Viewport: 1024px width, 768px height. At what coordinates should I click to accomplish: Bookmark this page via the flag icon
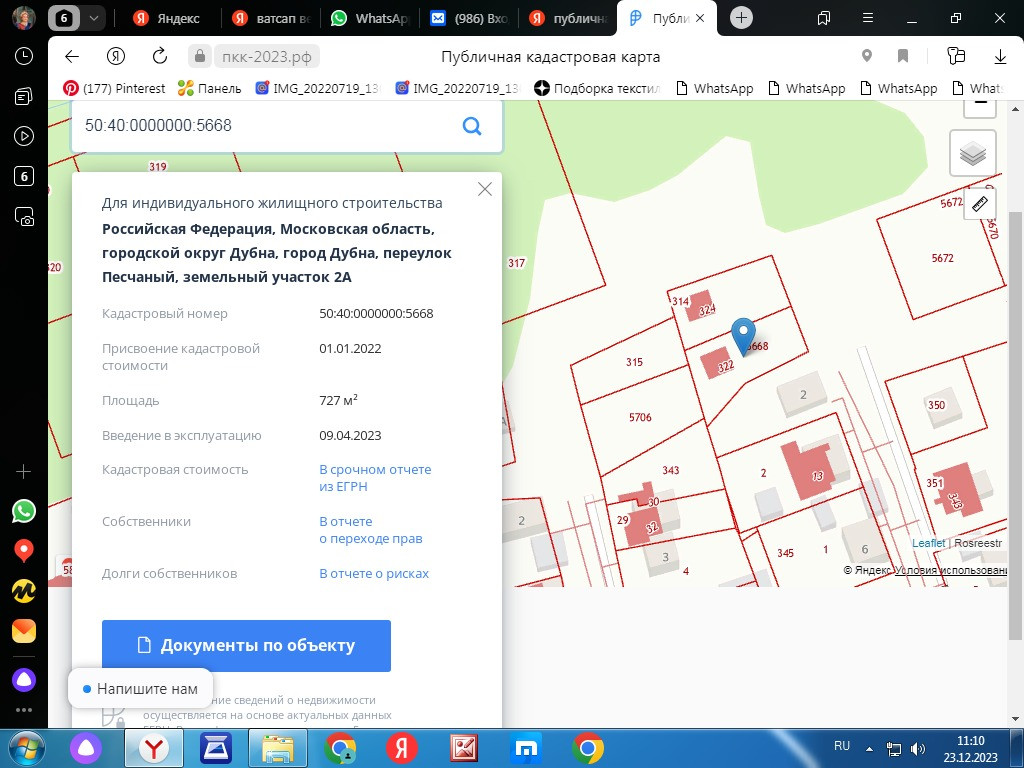[903, 57]
